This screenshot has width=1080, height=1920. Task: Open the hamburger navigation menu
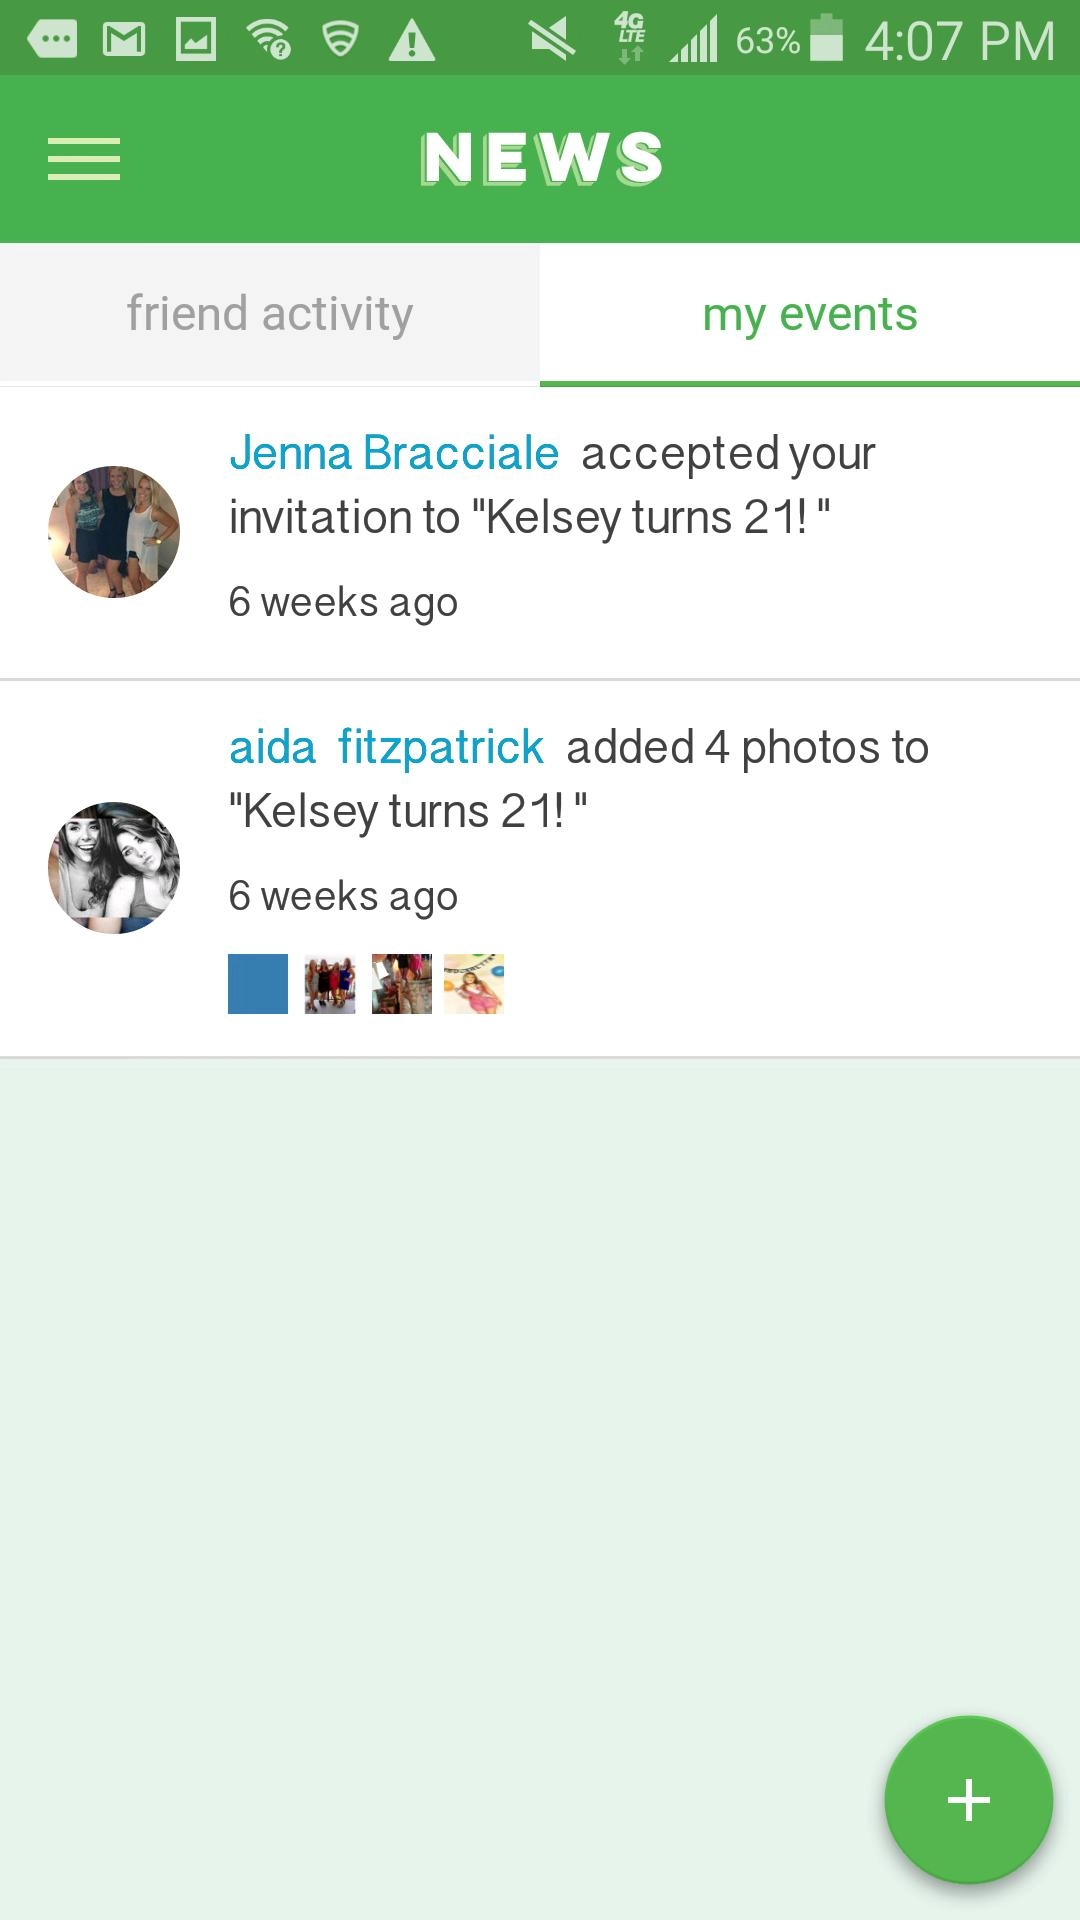84,159
